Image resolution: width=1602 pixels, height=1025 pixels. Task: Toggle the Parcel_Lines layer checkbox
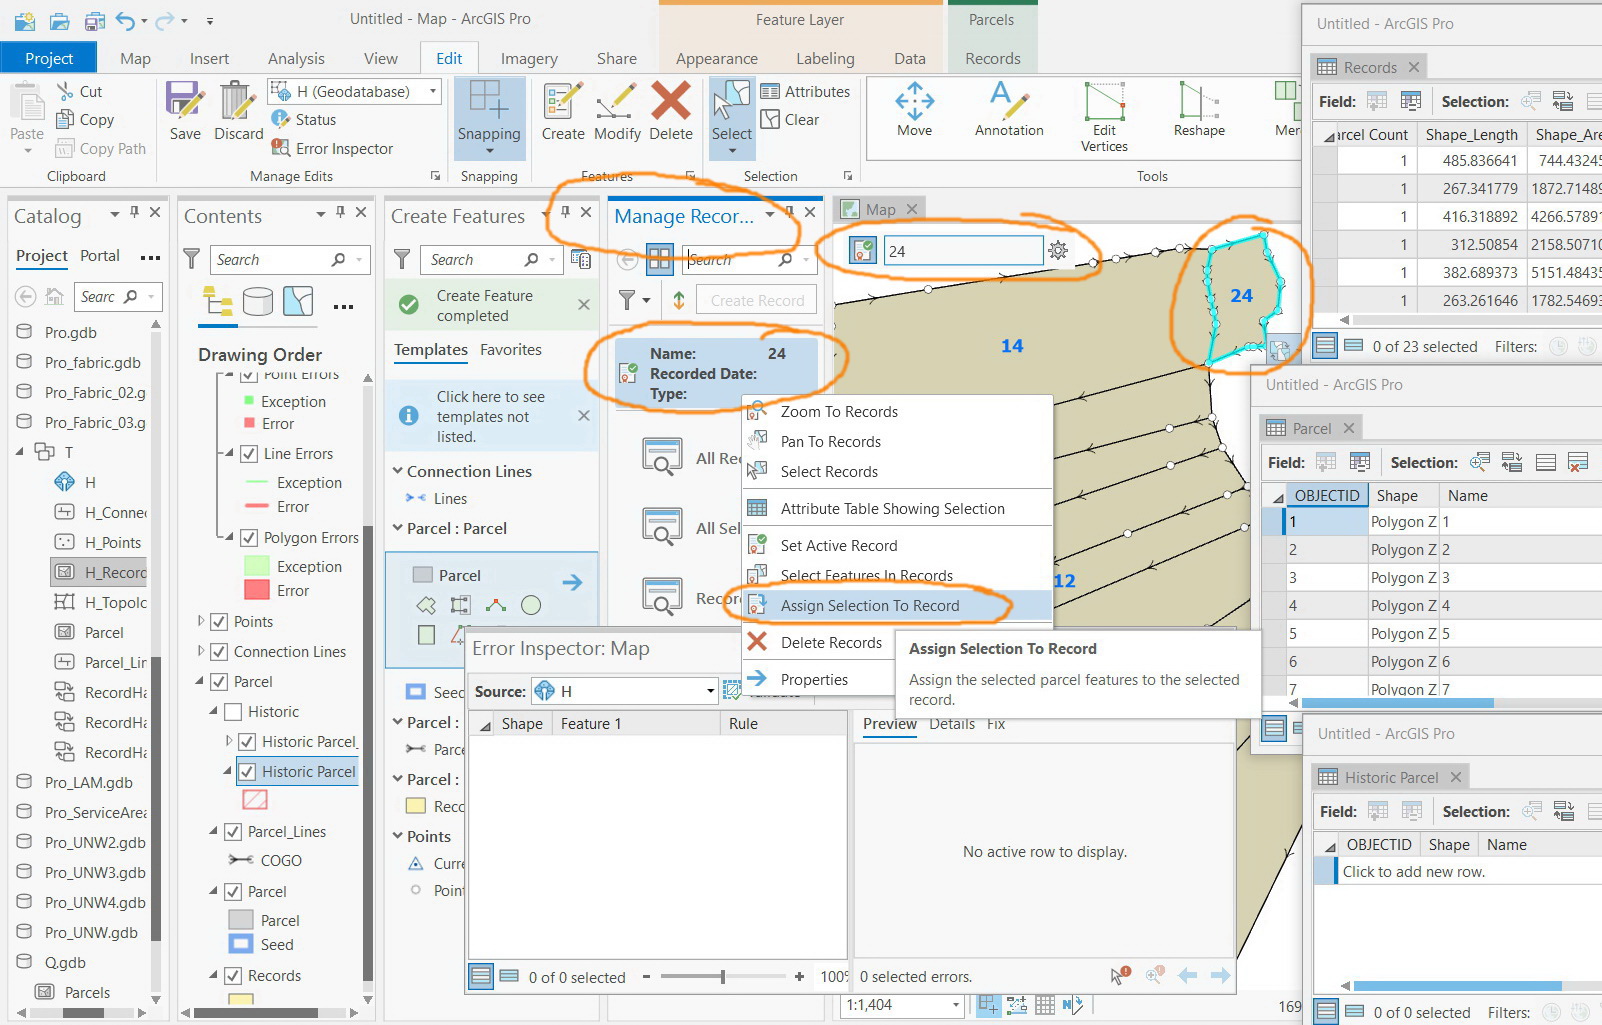pos(233,832)
